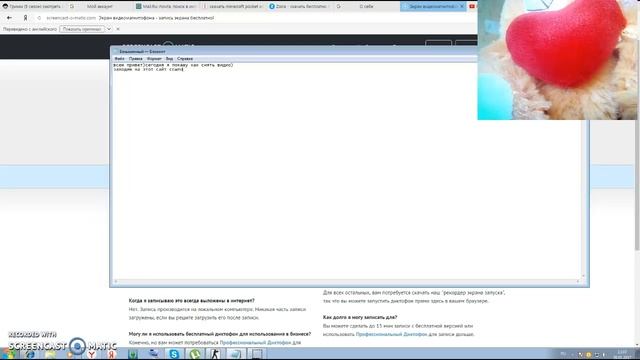Switch to the 'скачать minecraft pocket' tab
Image resolution: width=640 pixels, height=360 pixels.
(x=233, y=7)
